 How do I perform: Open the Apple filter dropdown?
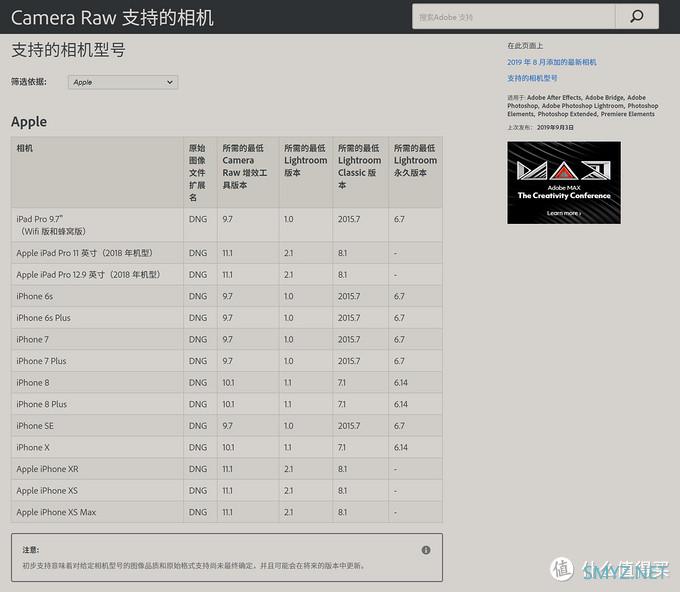click(123, 82)
